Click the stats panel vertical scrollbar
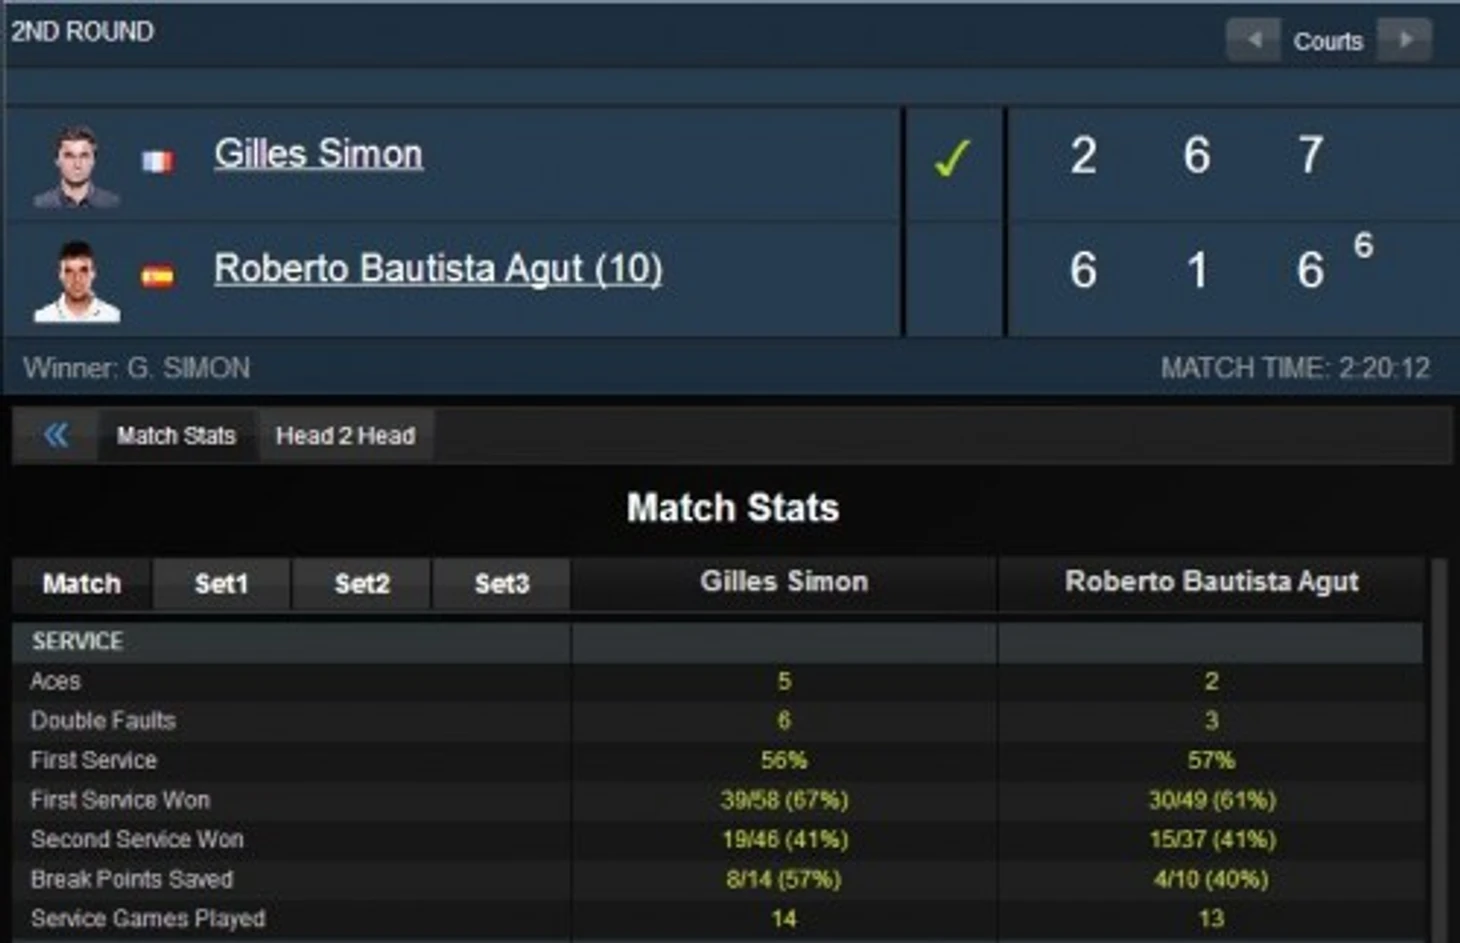1460x943 pixels. pyautogui.click(x=1440, y=750)
